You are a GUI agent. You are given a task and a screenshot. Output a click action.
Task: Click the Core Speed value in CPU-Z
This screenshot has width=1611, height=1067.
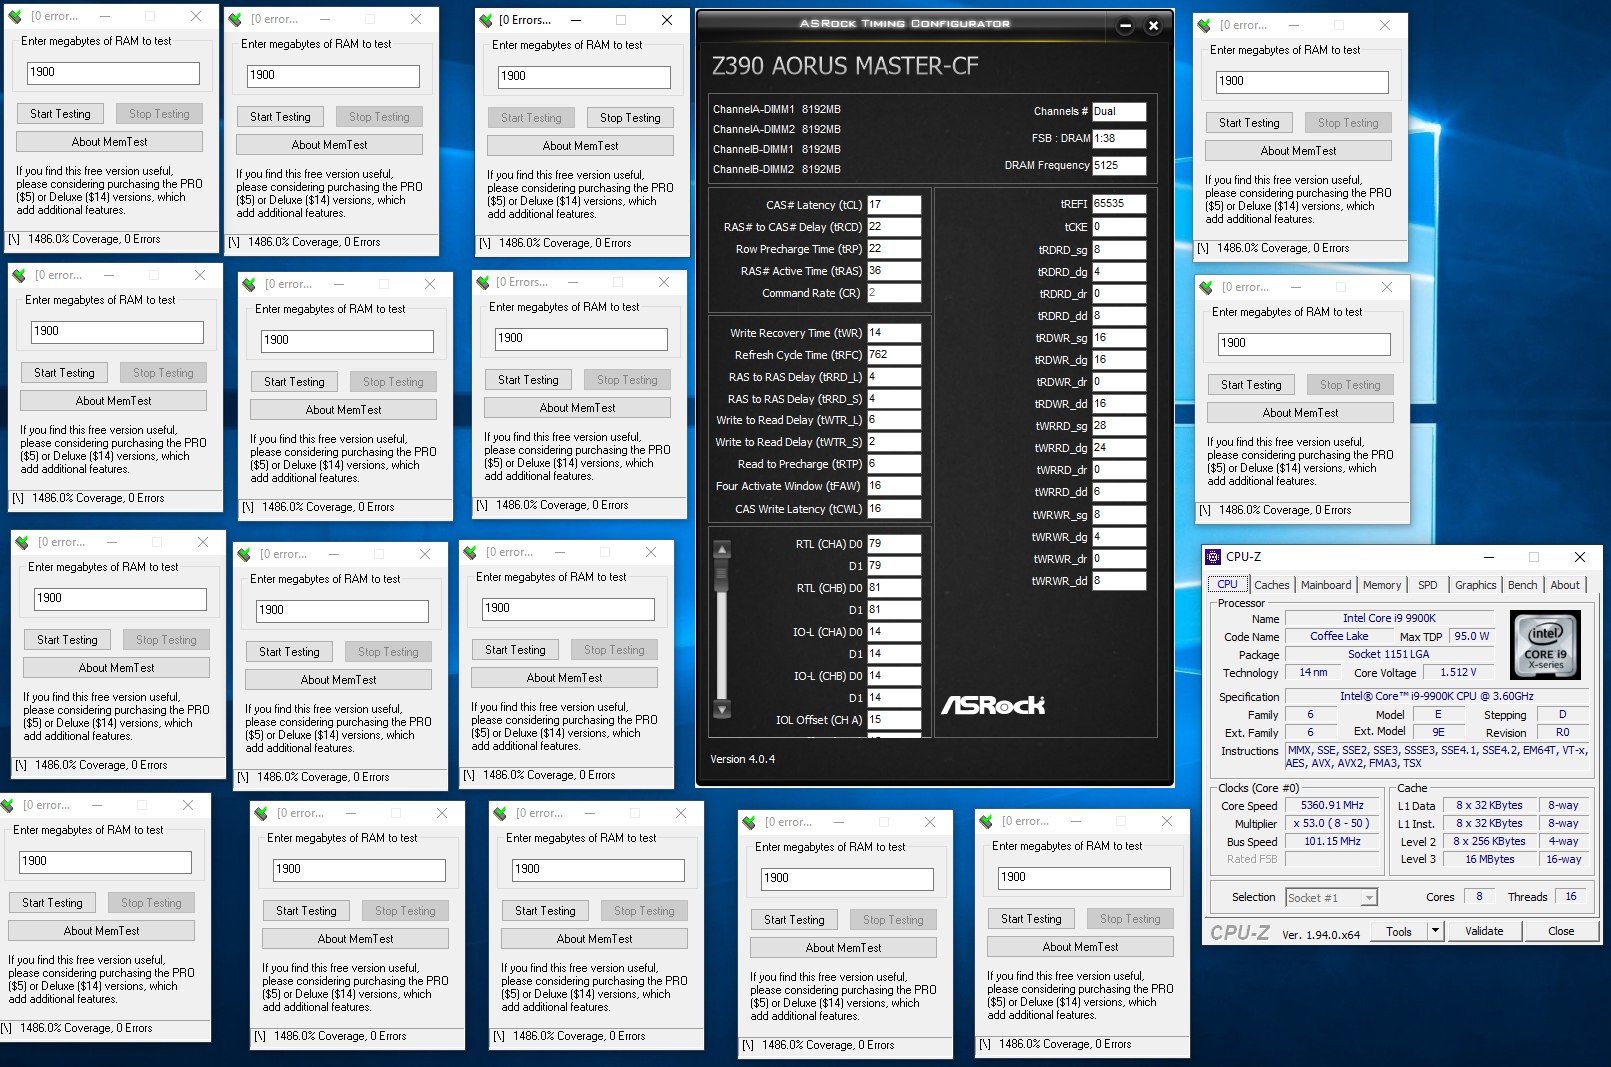pyautogui.click(x=1332, y=806)
